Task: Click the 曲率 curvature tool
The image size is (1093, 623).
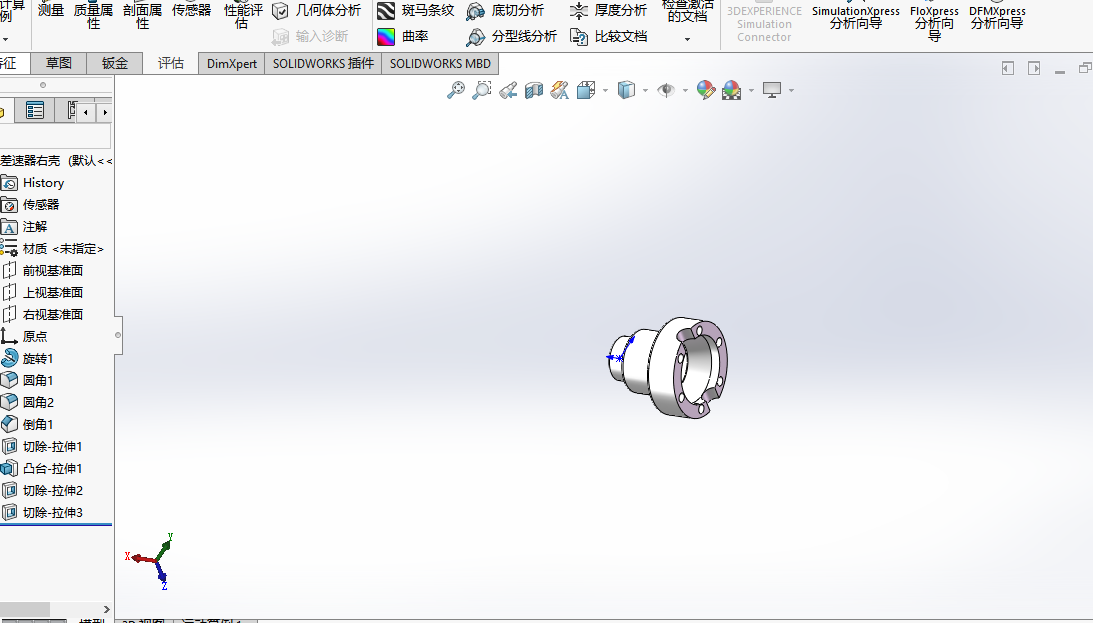Action: coord(403,36)
